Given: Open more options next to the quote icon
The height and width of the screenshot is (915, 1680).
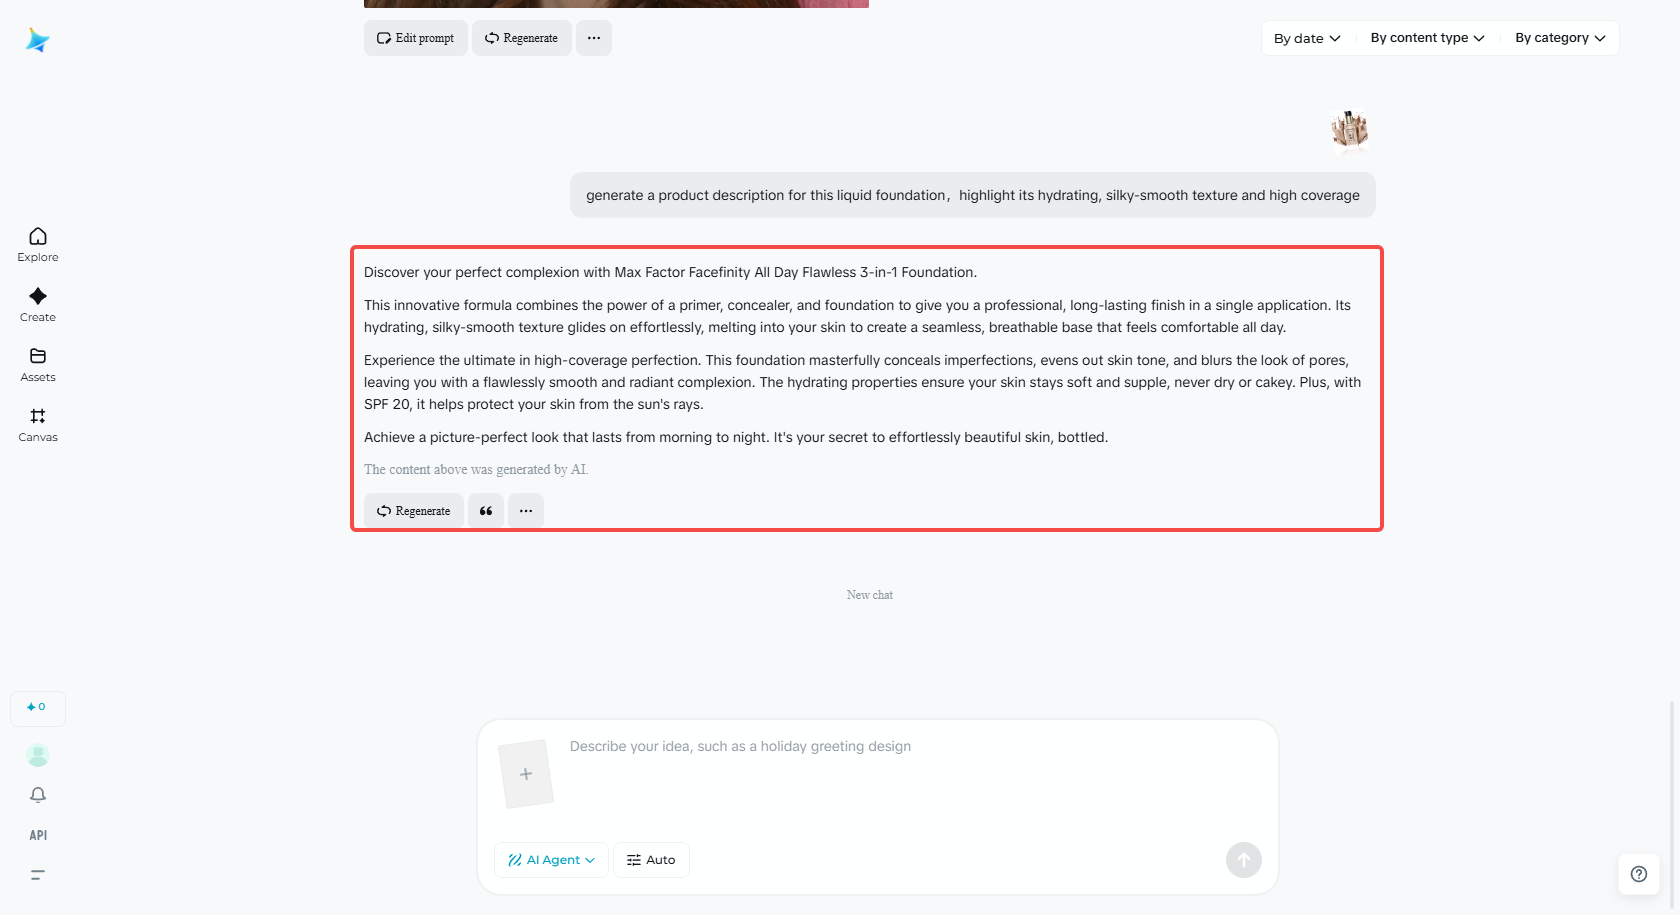Looking at the screenshot, I should click(526, 511).
